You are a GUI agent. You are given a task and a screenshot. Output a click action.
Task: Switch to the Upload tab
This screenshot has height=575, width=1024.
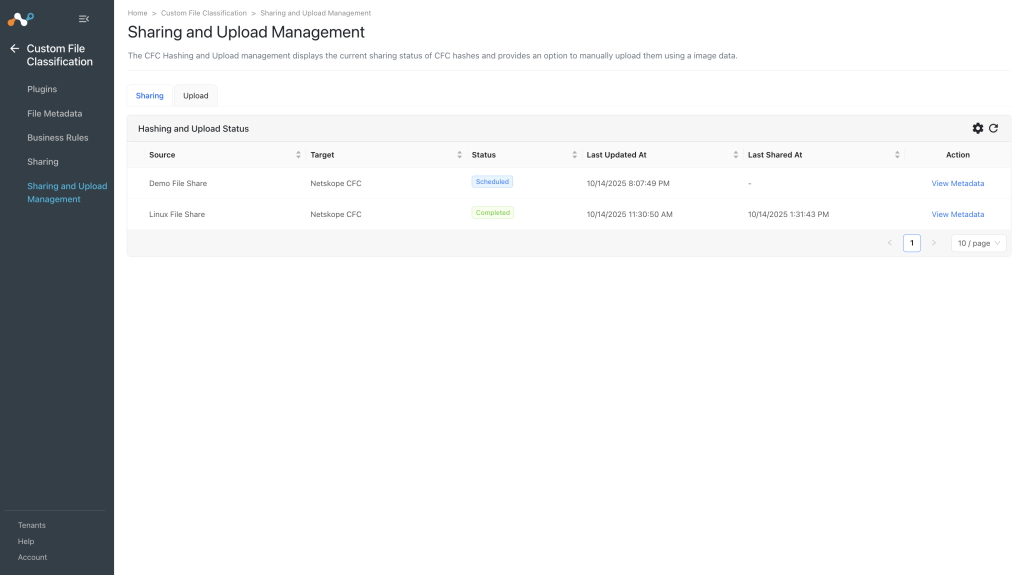click(x=195, y=95)
